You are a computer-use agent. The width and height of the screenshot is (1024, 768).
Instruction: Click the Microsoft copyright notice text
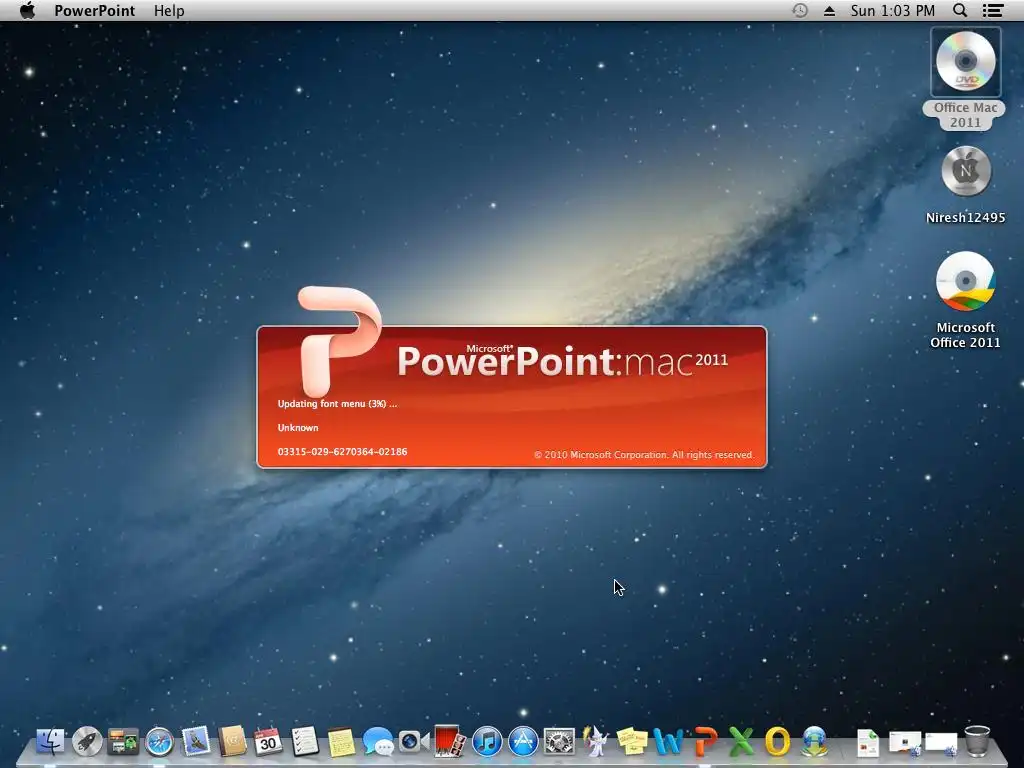pos(644,455)
